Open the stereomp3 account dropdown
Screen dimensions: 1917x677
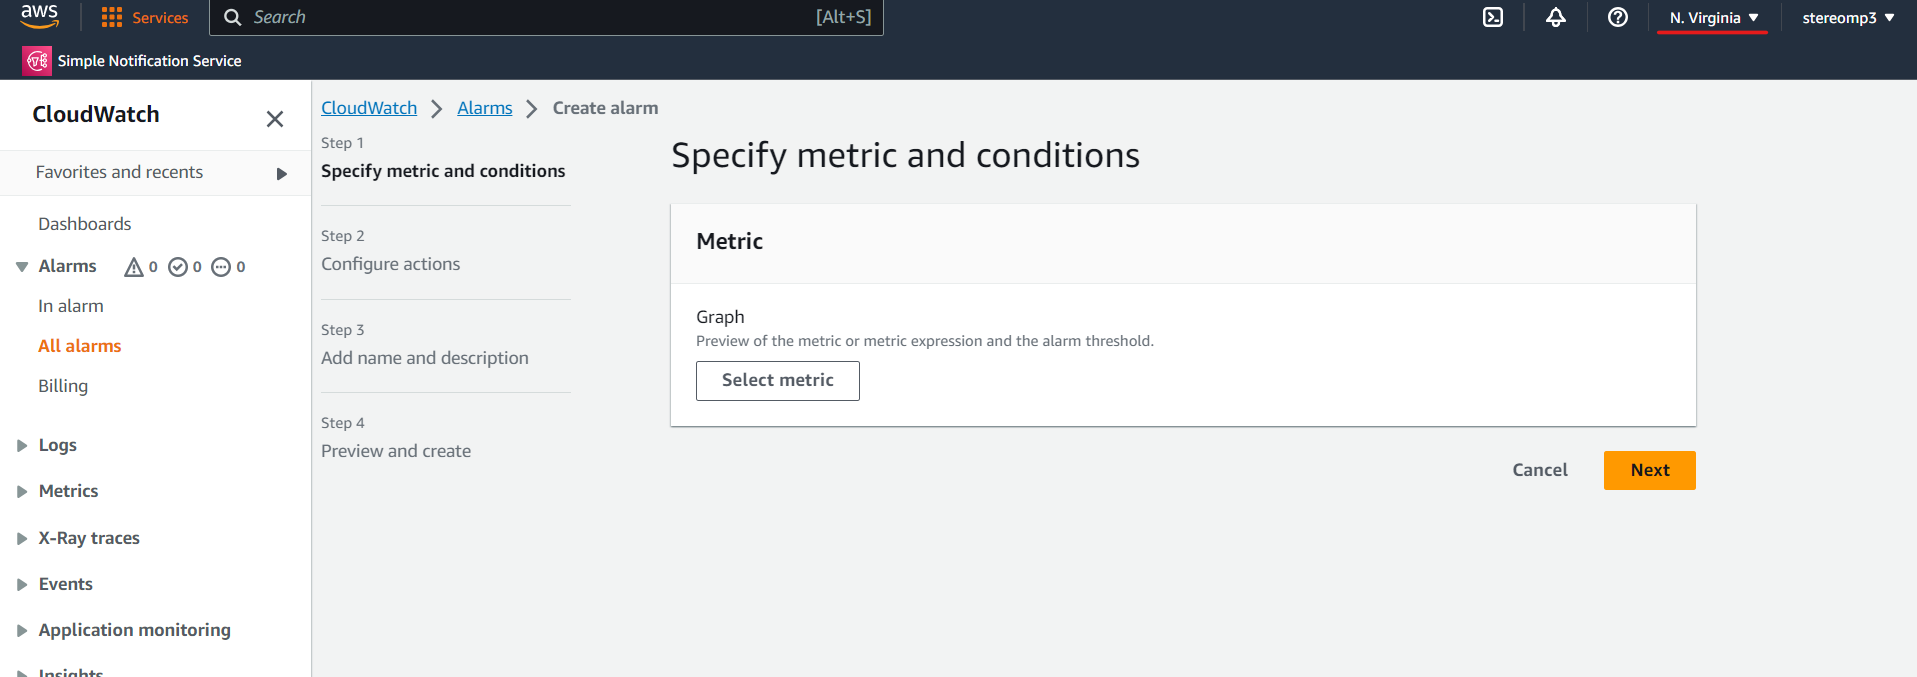(1848, 18)
